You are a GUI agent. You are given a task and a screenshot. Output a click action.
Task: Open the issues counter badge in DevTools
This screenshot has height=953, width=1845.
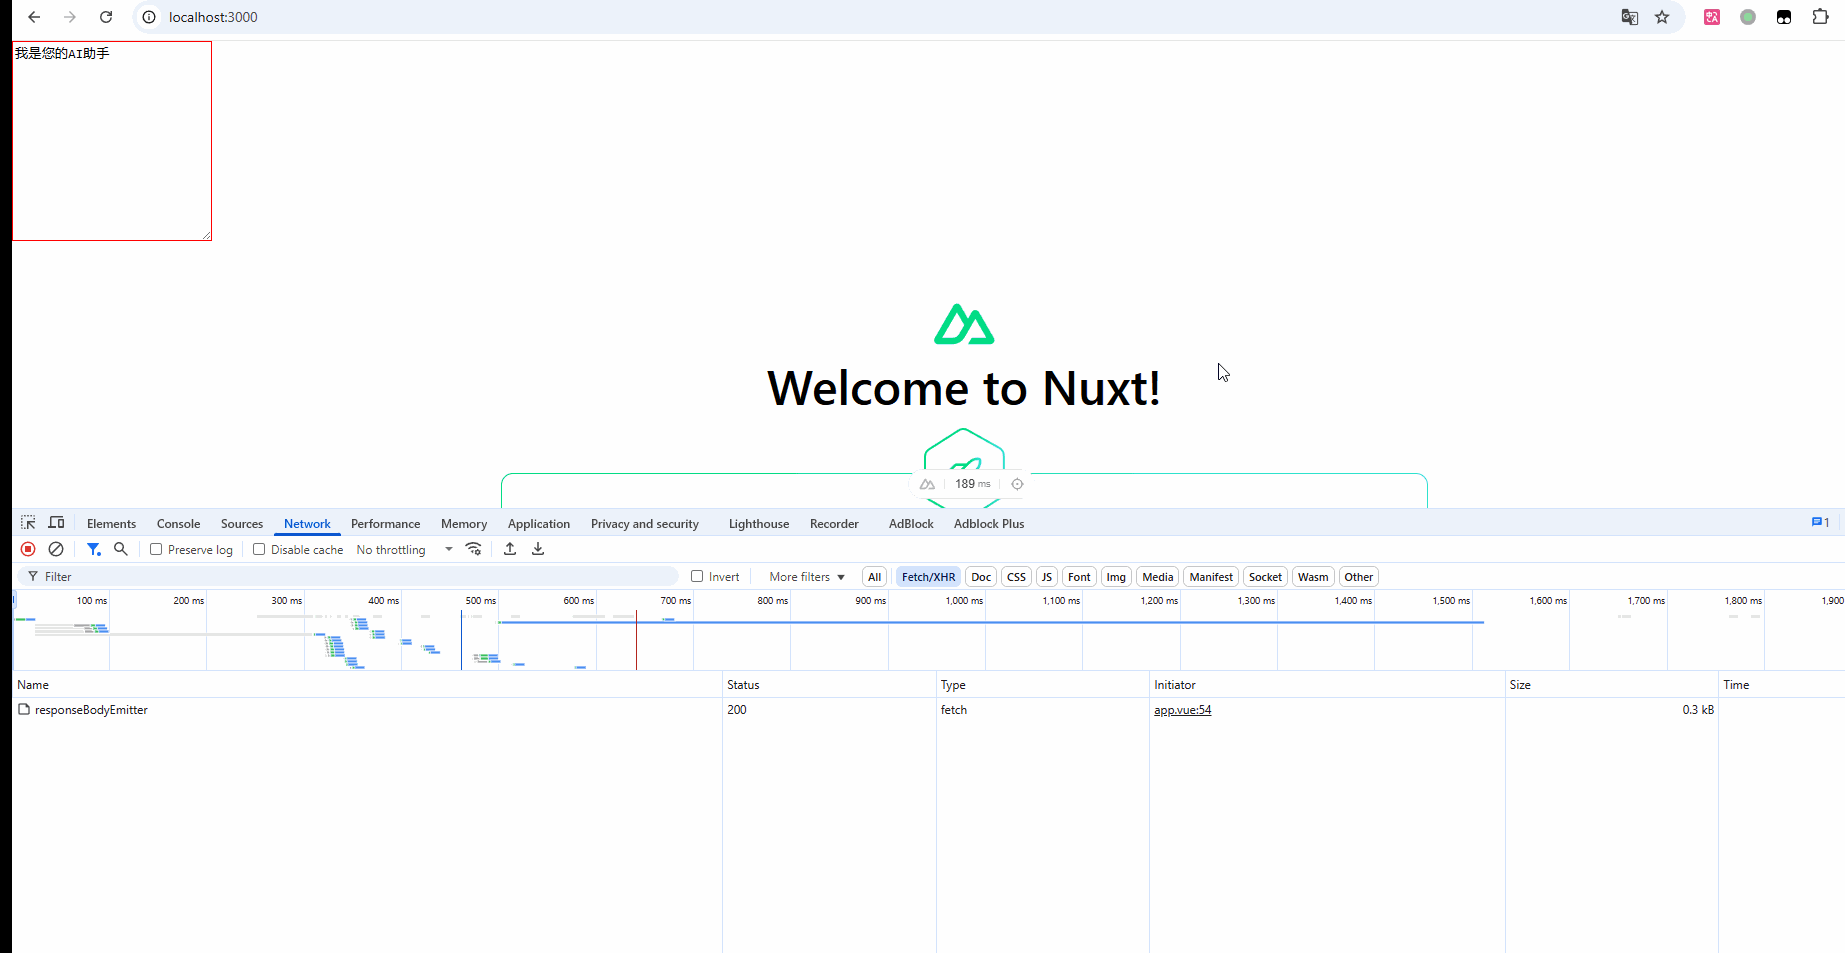[x=1821, y=523]
